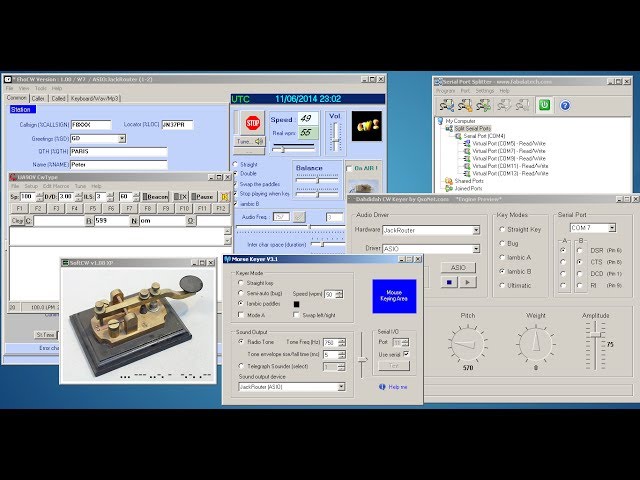Click the green power icon in Serial Port Splitter
The width and height of the screenshot is (640, 480).
544,105
